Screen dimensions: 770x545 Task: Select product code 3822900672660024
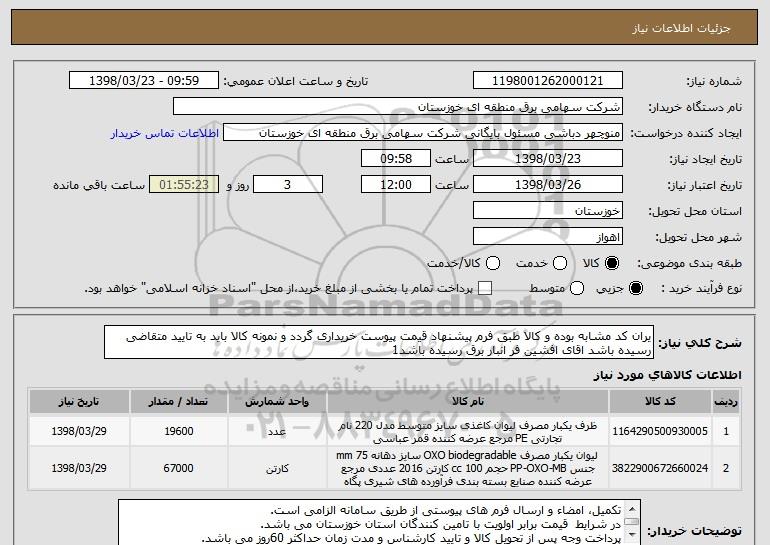point(660,468)
